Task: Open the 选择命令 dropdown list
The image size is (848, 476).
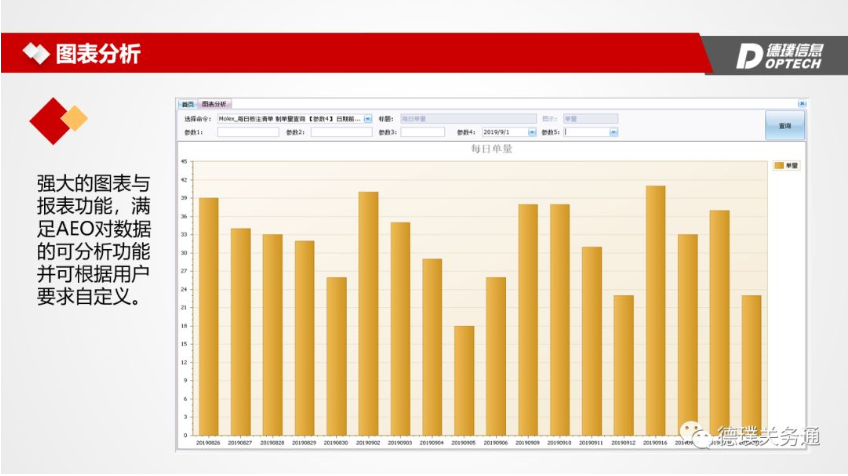Action: pos(367,118)
